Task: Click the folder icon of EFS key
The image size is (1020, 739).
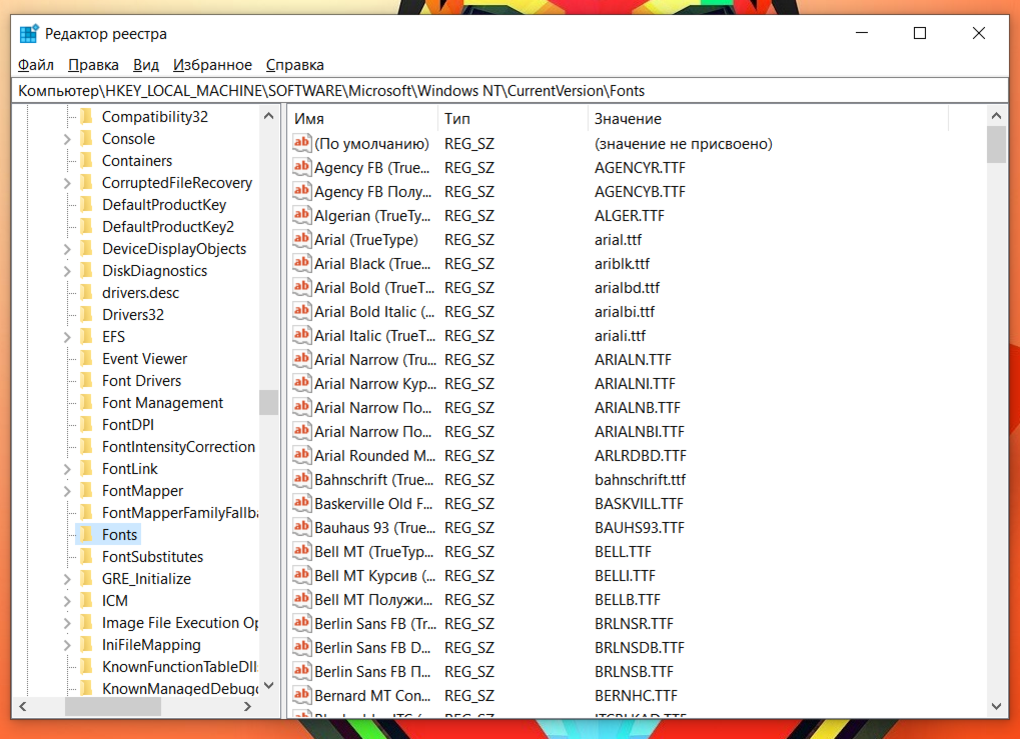Action: point(87,336)
